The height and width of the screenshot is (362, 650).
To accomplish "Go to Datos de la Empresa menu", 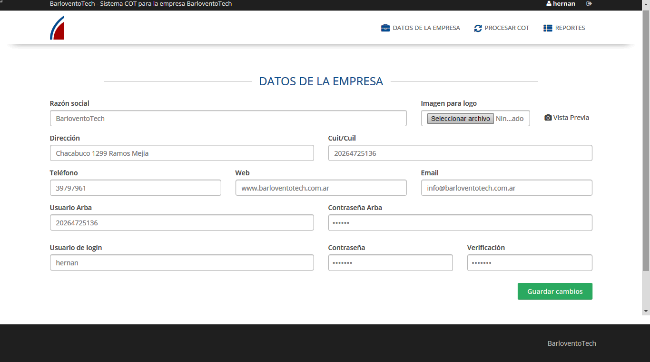I will coord(420,28).
